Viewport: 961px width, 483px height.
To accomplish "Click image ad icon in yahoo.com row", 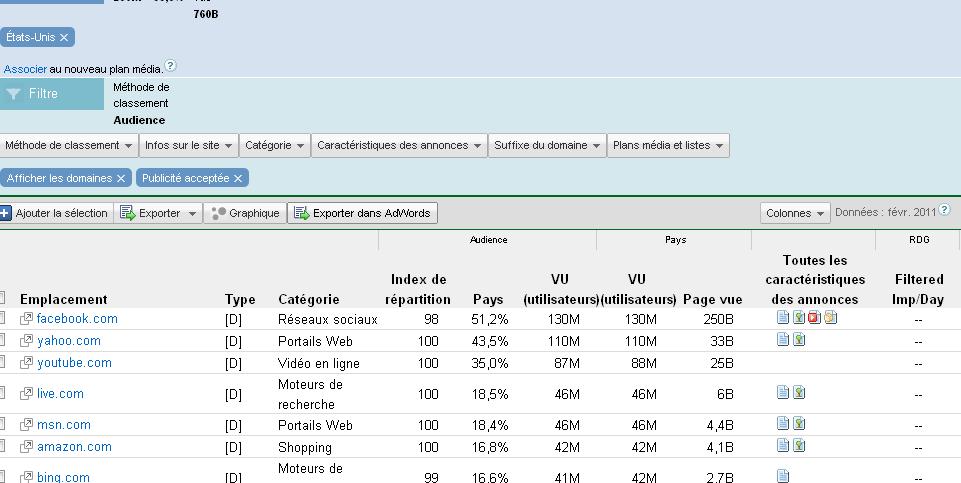I will pyautogui.click(x=799, y=339).
